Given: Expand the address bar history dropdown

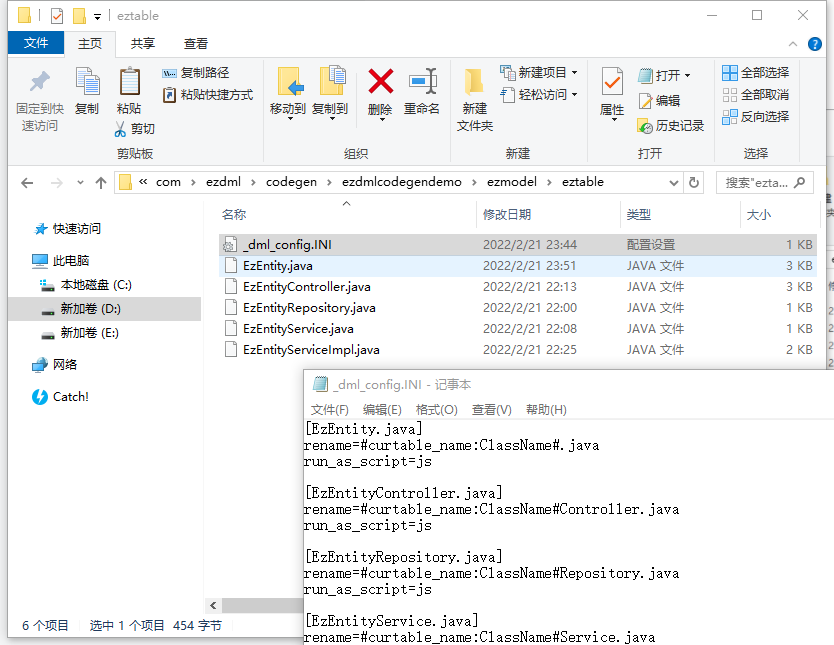Looking at the screenshot, I should pyautogui.click(x=673, y=183).
